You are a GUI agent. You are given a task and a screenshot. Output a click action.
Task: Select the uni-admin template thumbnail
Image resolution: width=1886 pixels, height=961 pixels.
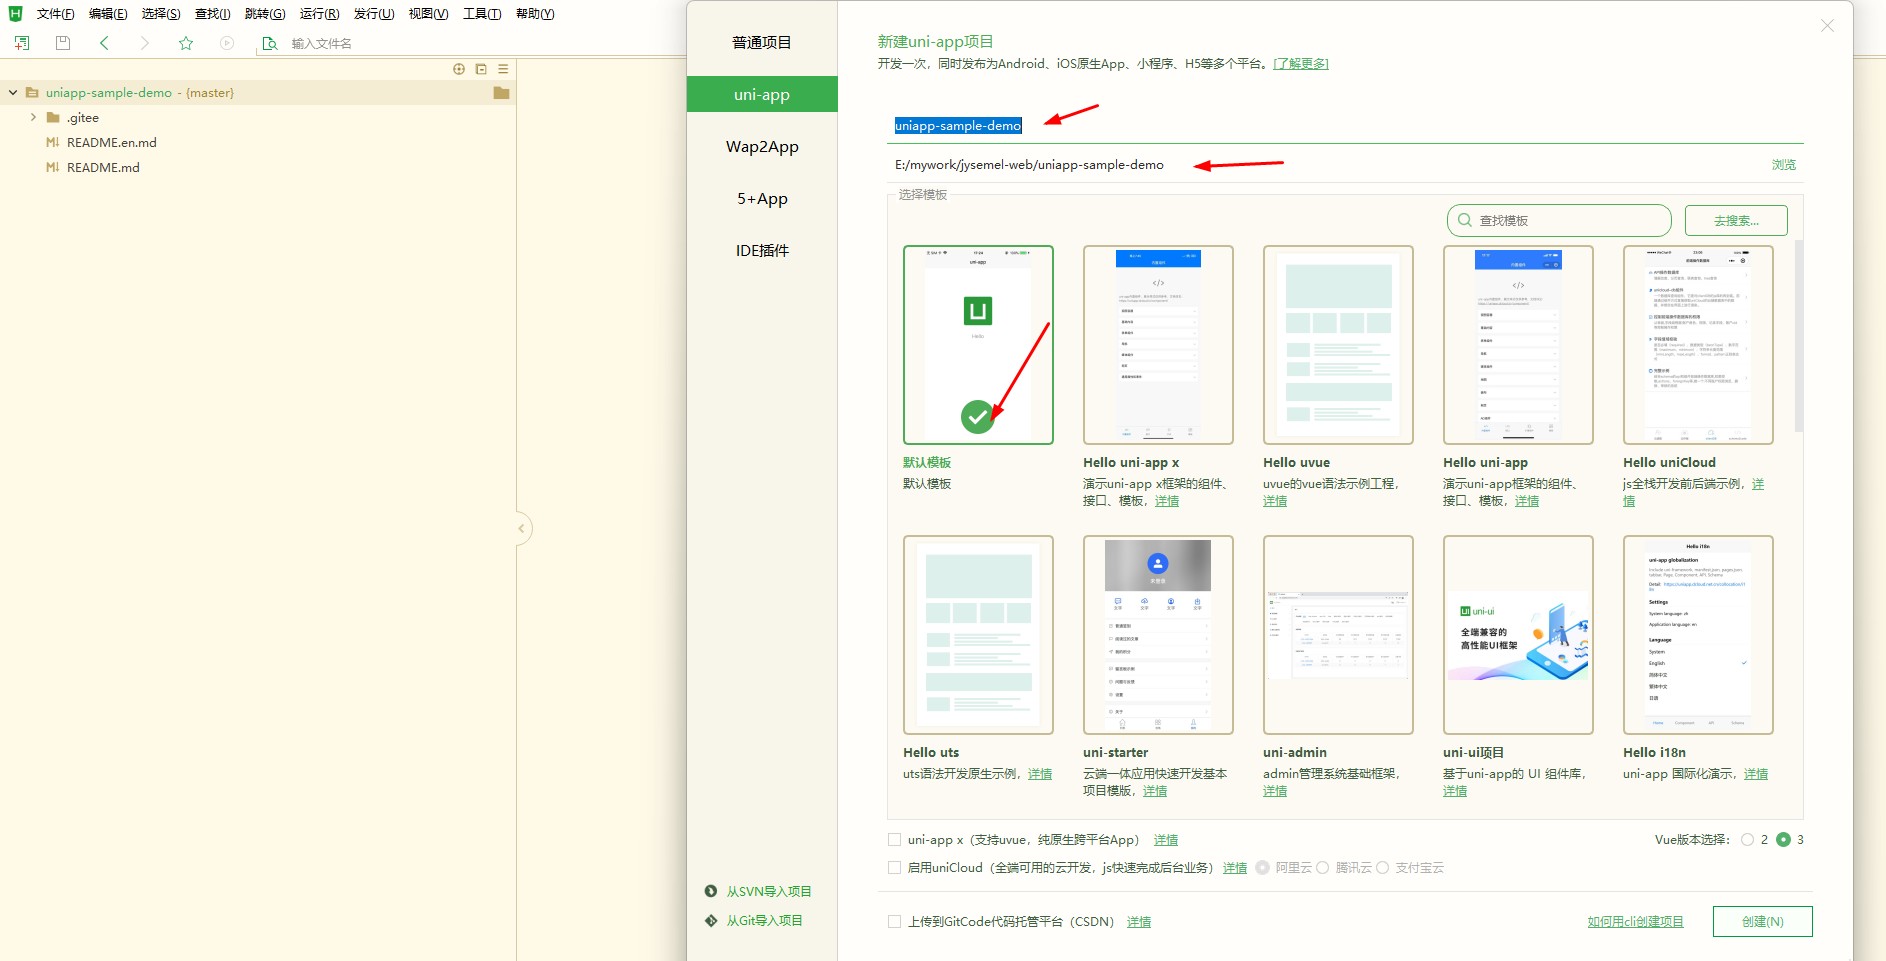(1338, 635)
